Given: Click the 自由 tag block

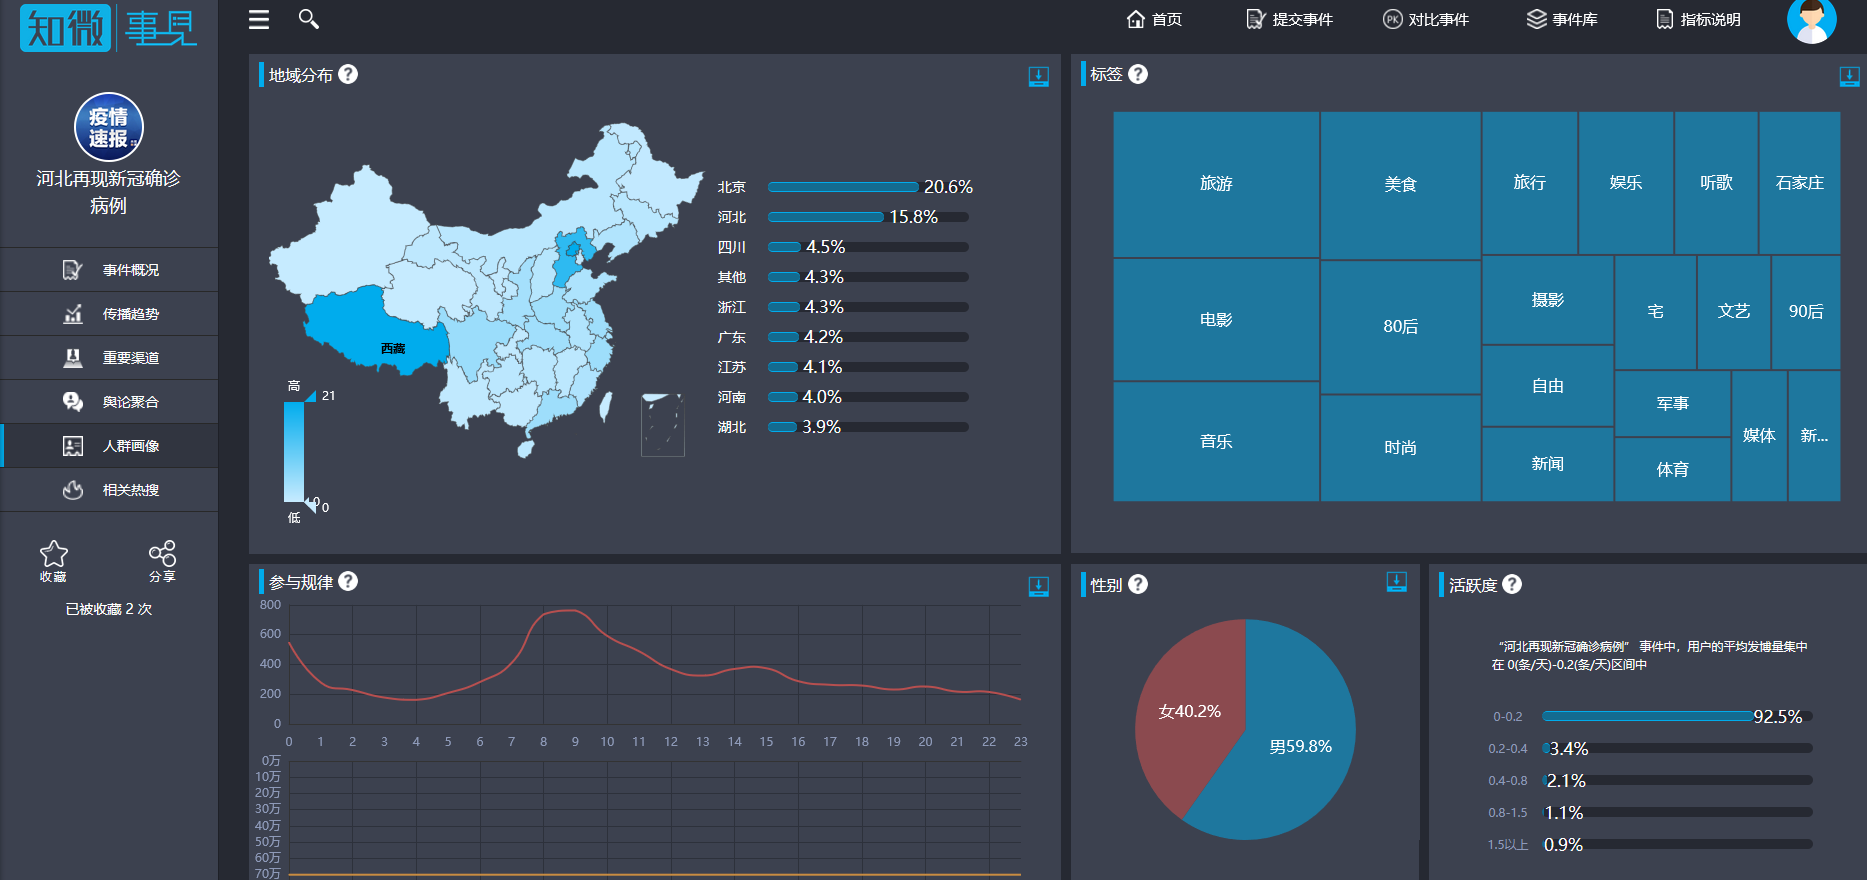Looking at the screenshot, I should 1547,386.
